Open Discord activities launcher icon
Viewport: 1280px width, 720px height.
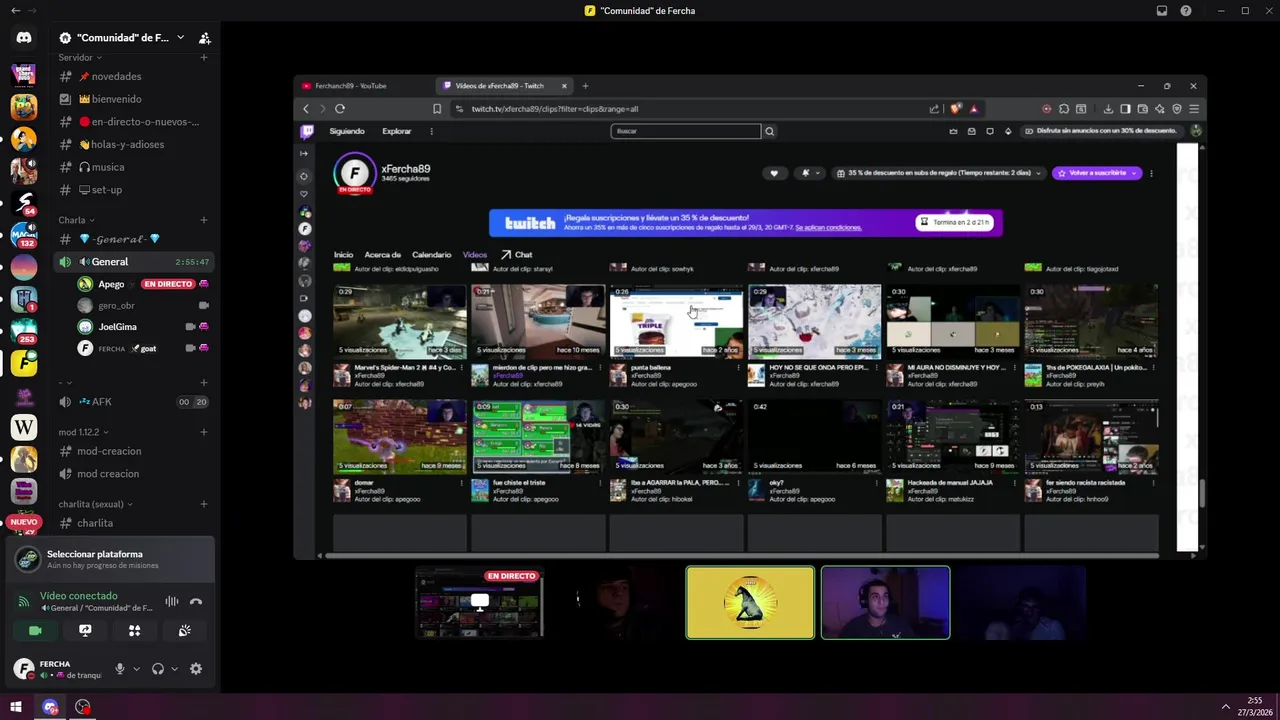(134, 630)
